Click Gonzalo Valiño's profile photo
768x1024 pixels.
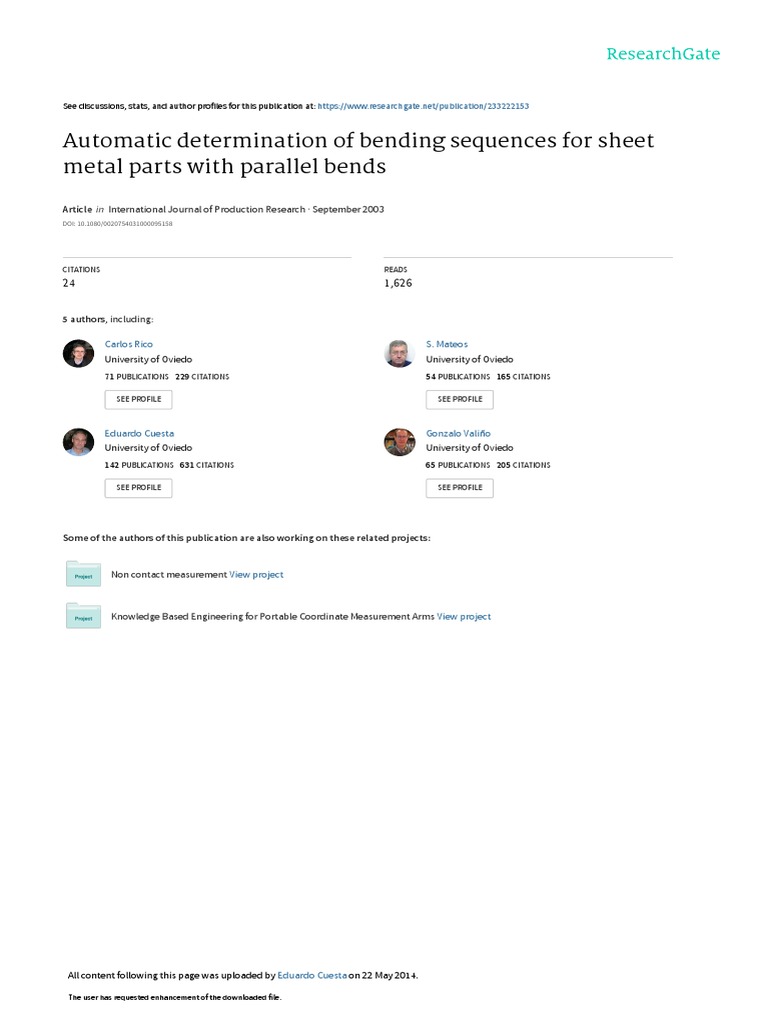(x=399, y=442)
